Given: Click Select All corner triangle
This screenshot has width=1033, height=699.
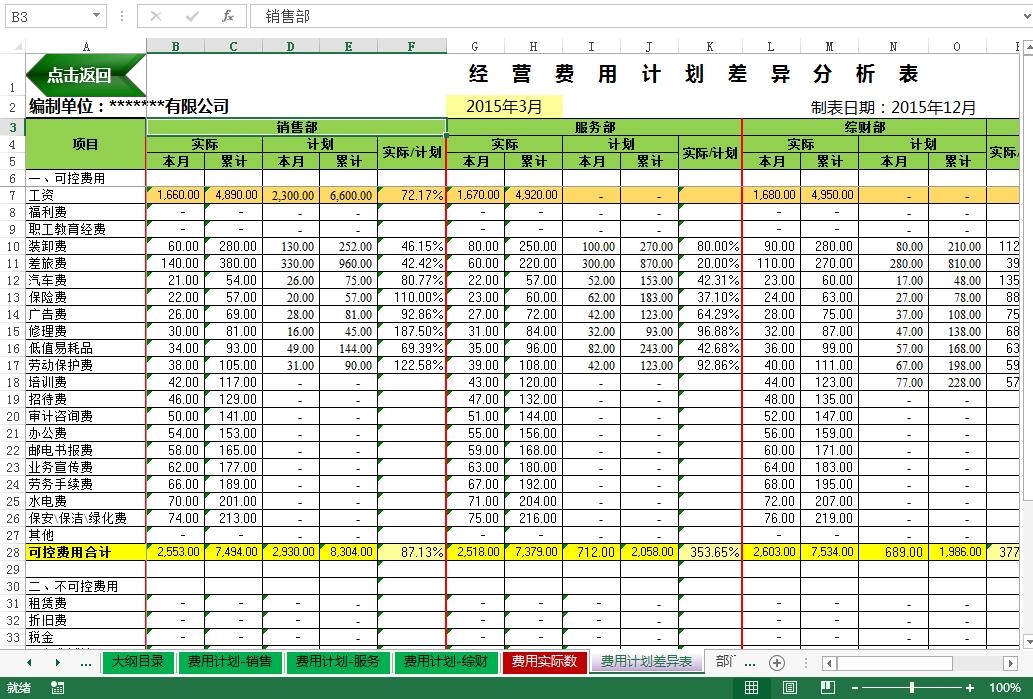Looking at the screenshot, I should tap(13, 46).
